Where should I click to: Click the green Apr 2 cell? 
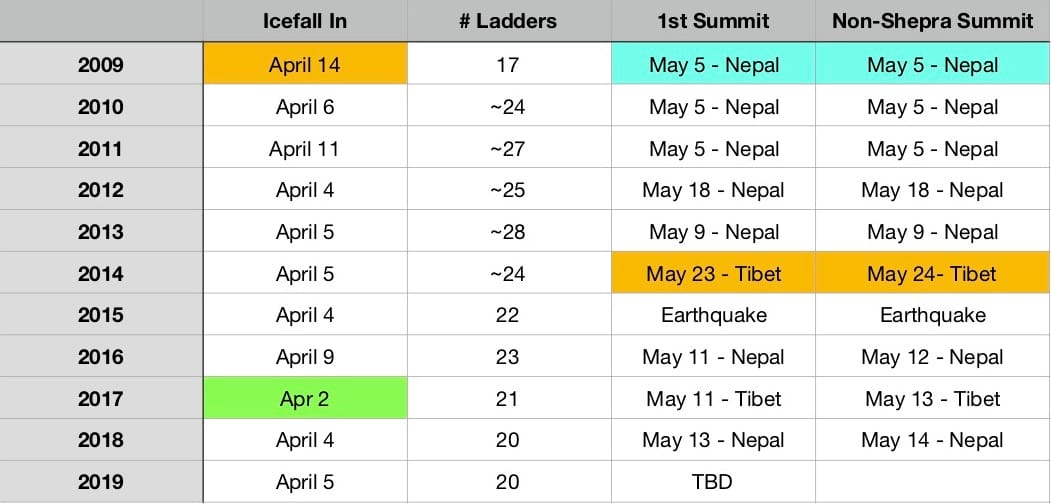(x=305, y=399)
